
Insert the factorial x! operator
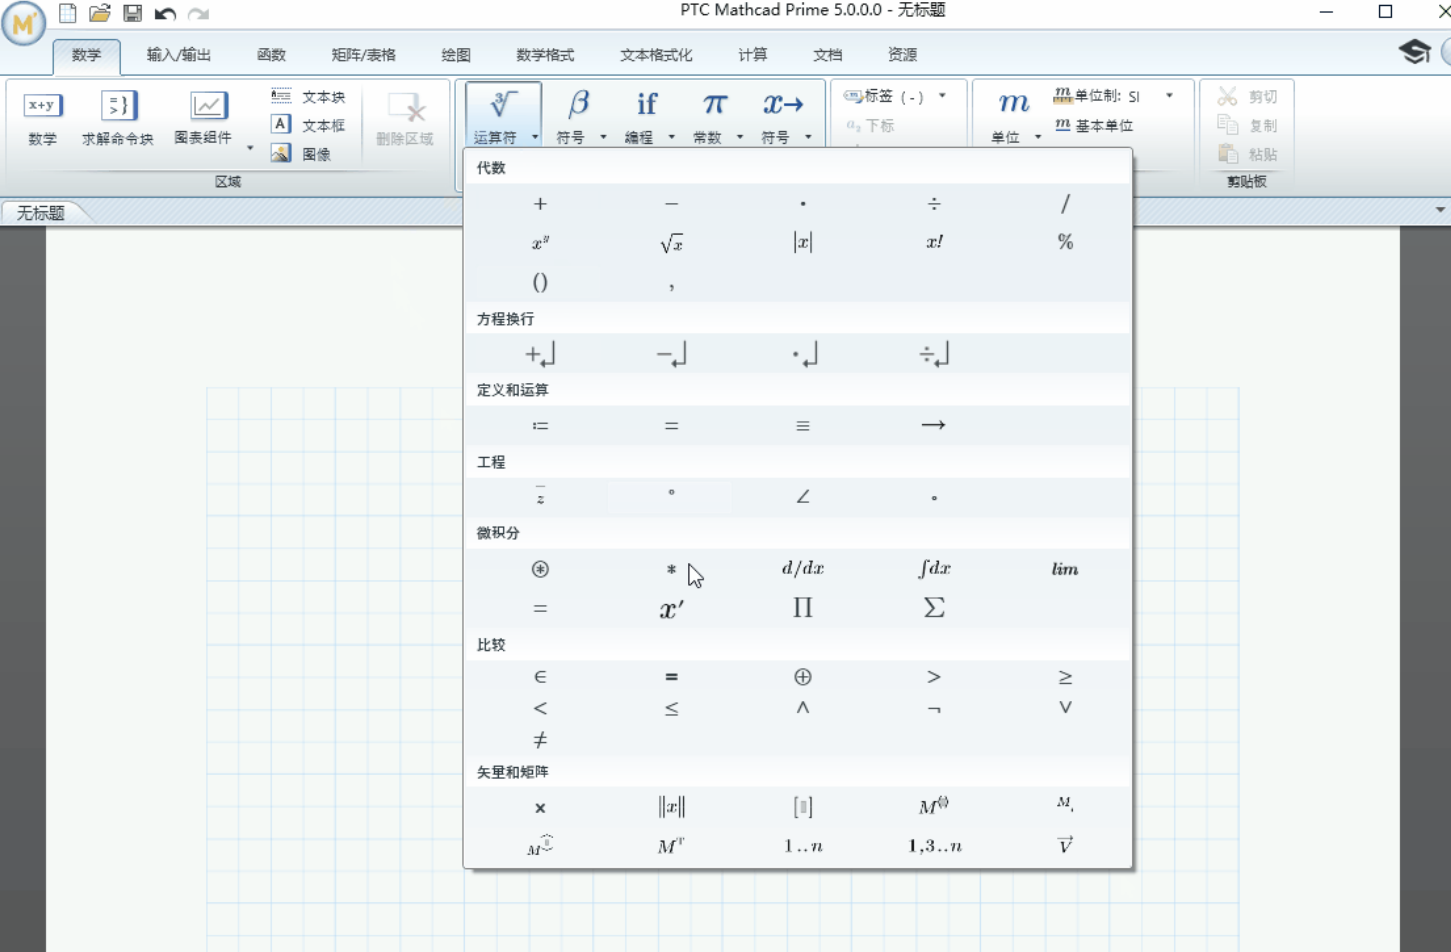pos(934,243)
